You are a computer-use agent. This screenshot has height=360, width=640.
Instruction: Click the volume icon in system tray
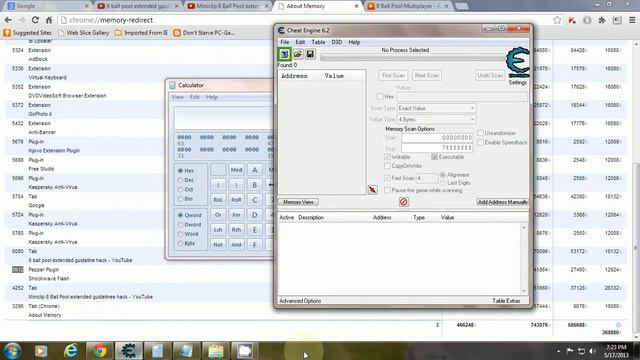coord(593,351)
